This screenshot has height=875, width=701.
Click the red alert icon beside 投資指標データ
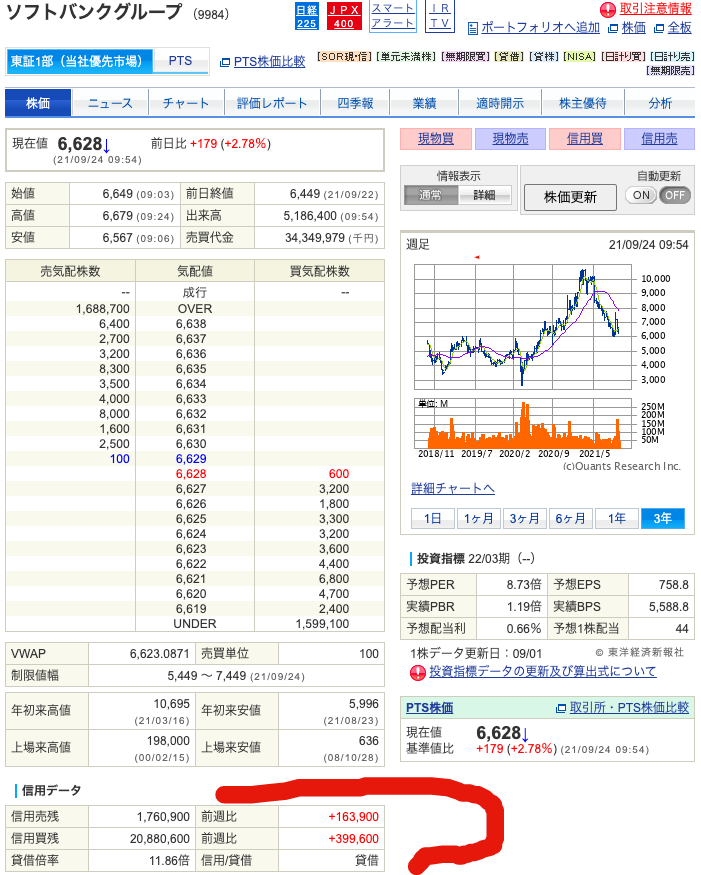[x=417, y=673]
